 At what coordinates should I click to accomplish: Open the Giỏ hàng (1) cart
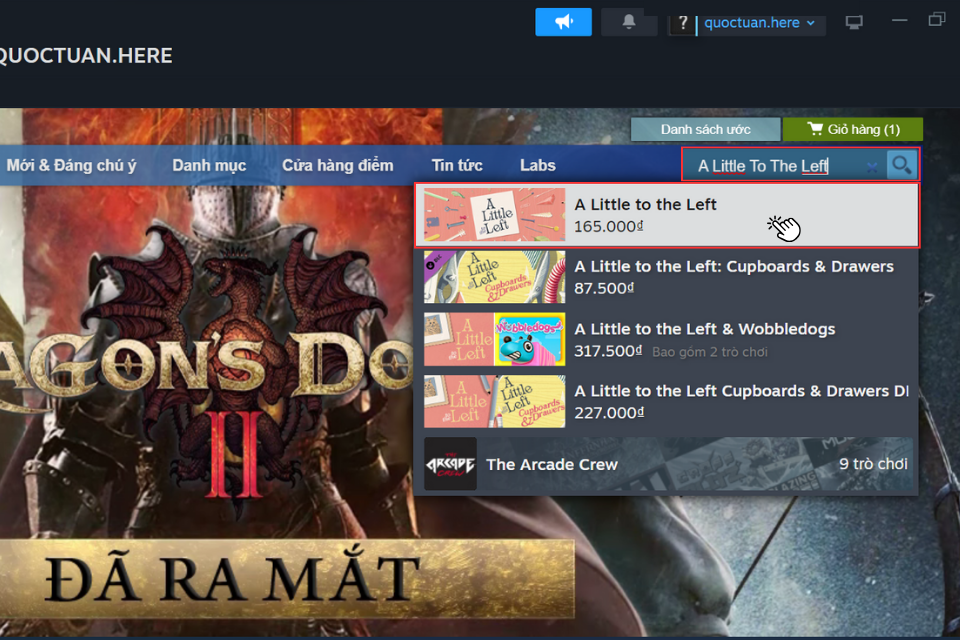coord(853,129)
